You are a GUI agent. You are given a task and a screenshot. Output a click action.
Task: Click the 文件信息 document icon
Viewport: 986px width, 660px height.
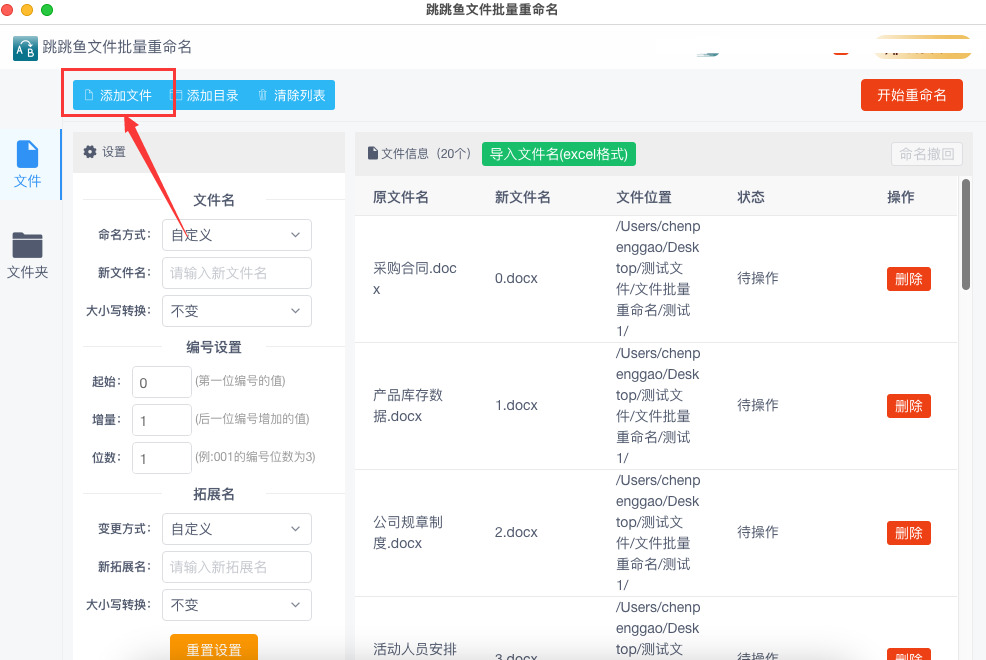[x=372, y=153]
